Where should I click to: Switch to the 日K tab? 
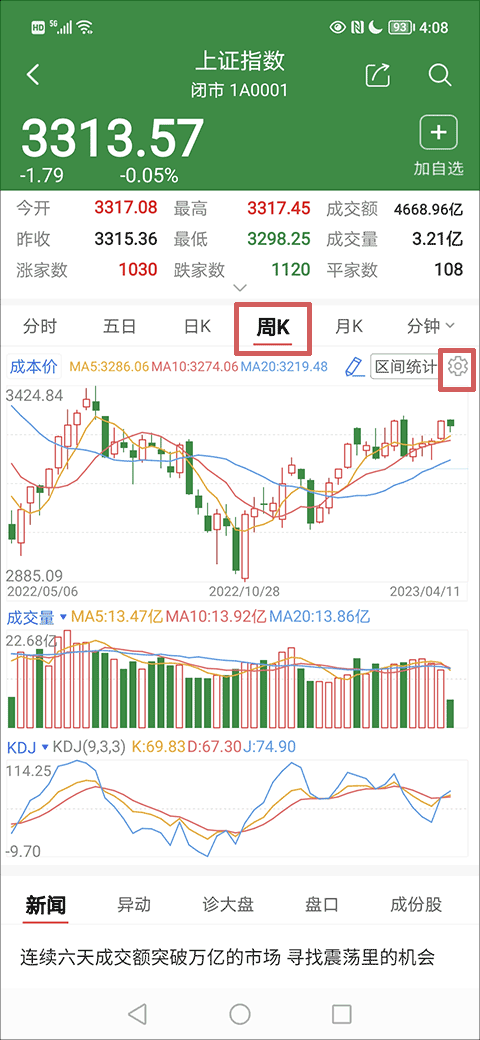[x=197, y=326]
